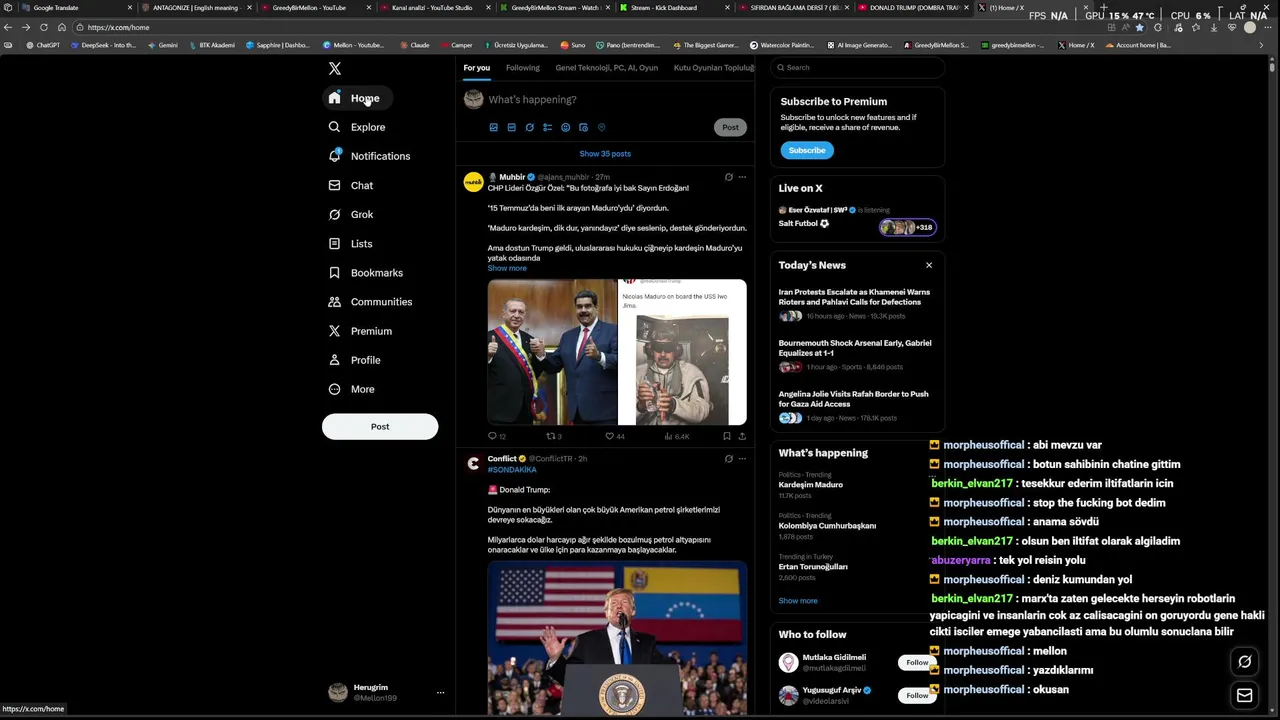Screen dimensions: 1280x720
Task: Select the For you tab
Action: pos(476,67)
